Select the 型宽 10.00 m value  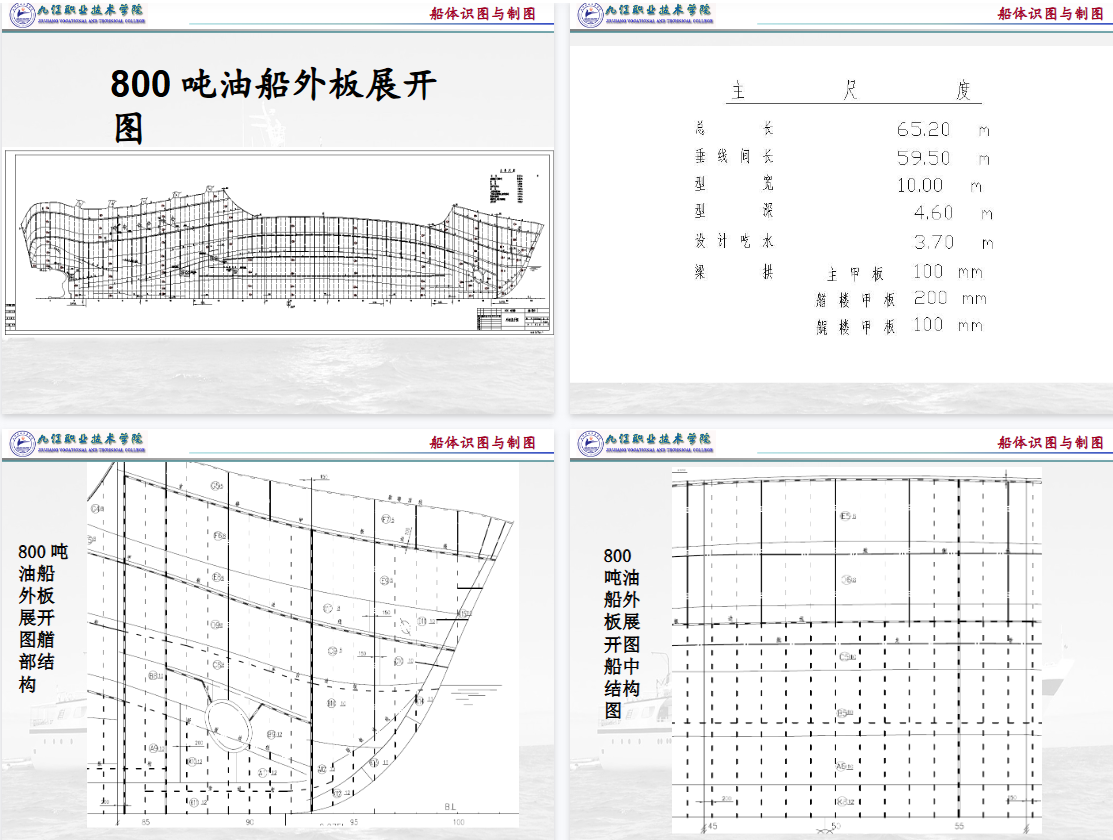pos(939,185)
